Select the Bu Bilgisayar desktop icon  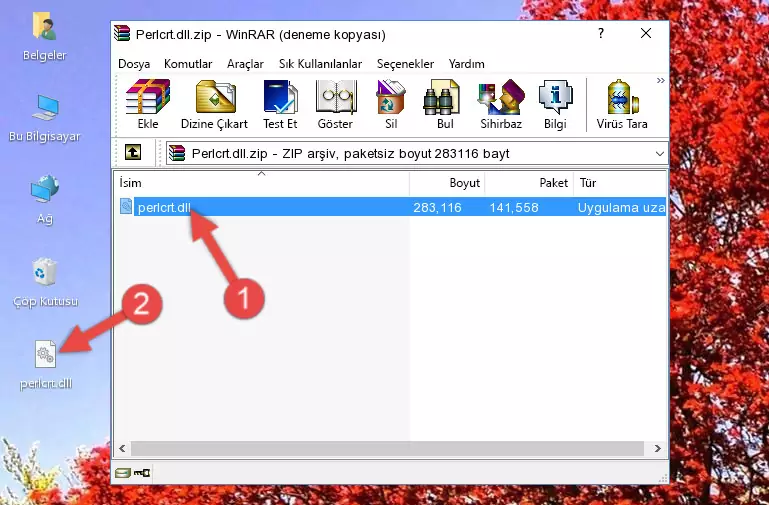pyautogui.click(x=45, y=118)
